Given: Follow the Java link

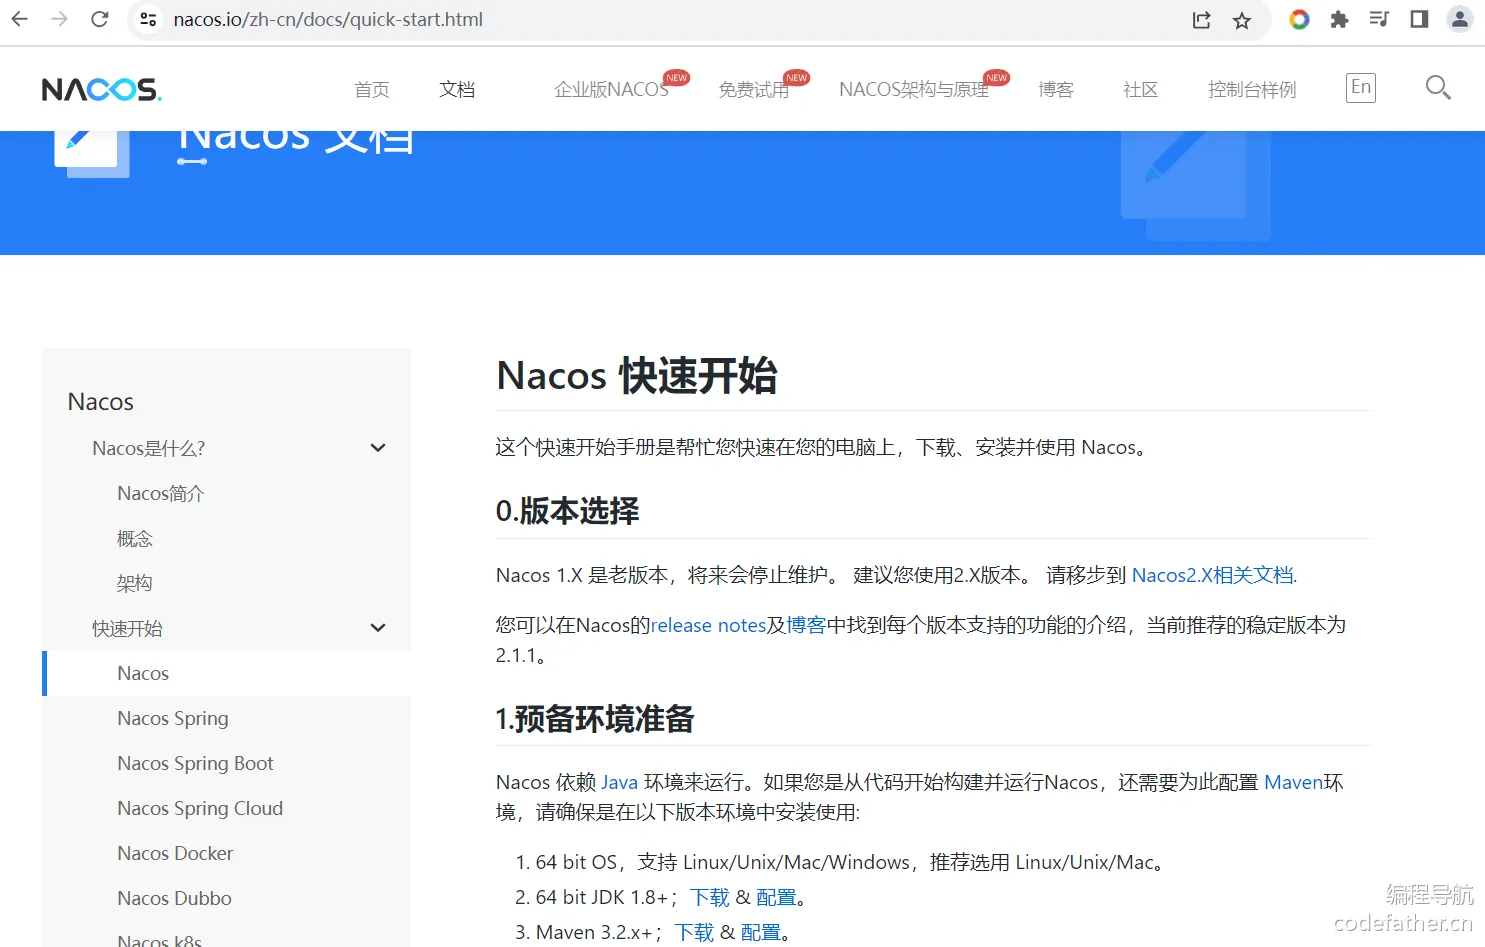Looking at the screenshot, I should click(x=619, y=782).
